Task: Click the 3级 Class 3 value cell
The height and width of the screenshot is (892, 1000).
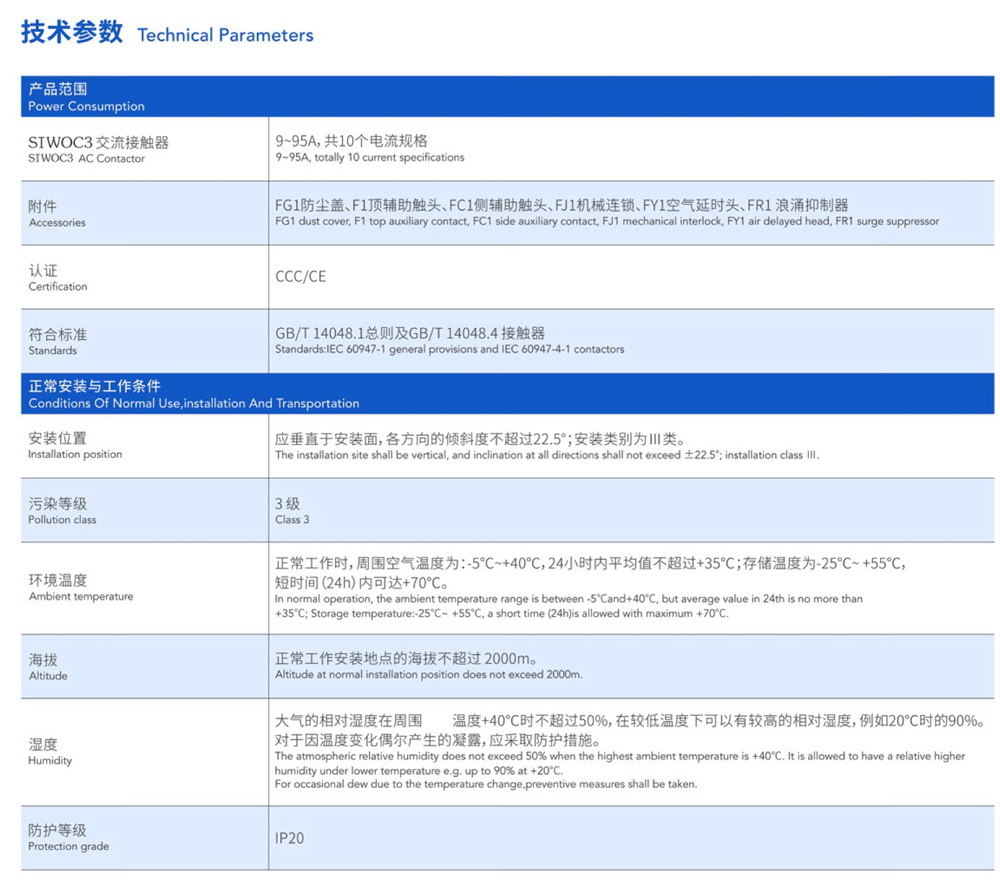Action: [x=290, y=511]
